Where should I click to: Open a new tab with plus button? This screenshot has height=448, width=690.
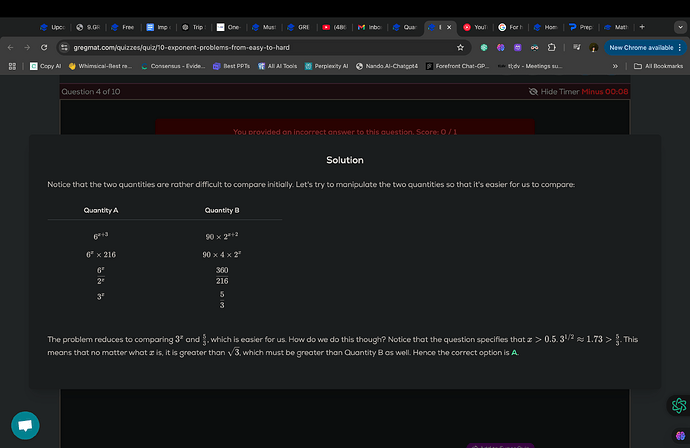[642, 27]
